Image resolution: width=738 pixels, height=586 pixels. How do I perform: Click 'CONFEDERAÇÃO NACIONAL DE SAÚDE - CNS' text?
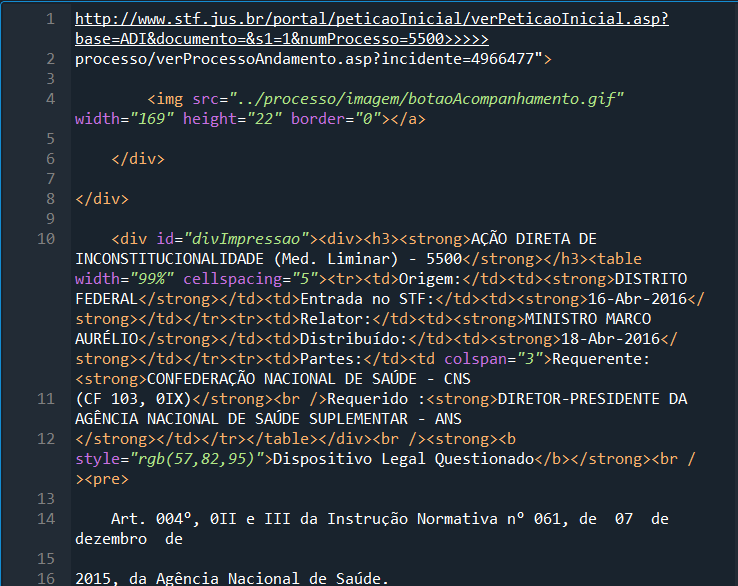tap(309, 379)
